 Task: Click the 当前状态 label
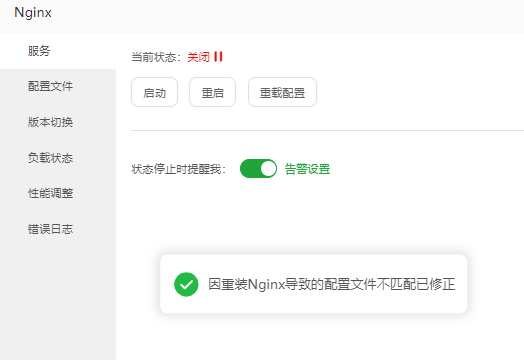[x=156, y=57]
